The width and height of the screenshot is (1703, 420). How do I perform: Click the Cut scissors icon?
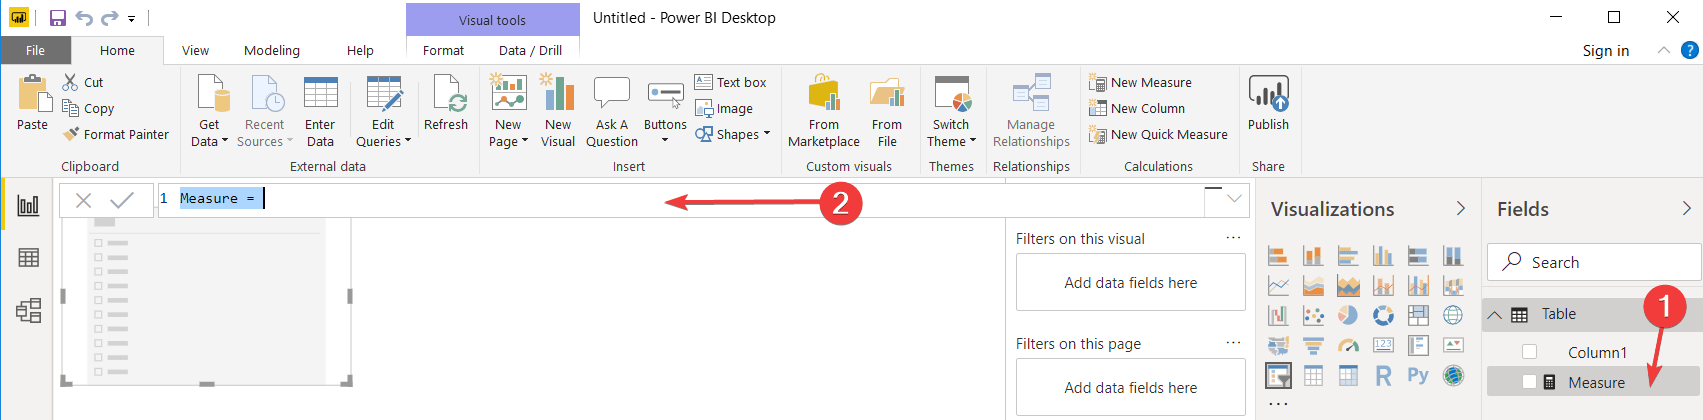(70, 82)
